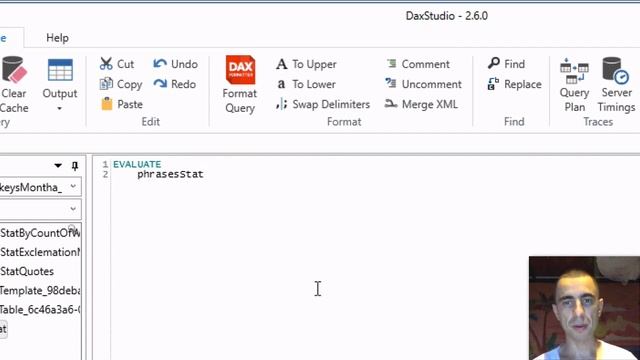The image size is (640, 360).
Task: Click the Cut scissors icon
Action: (x=106, y=64)
